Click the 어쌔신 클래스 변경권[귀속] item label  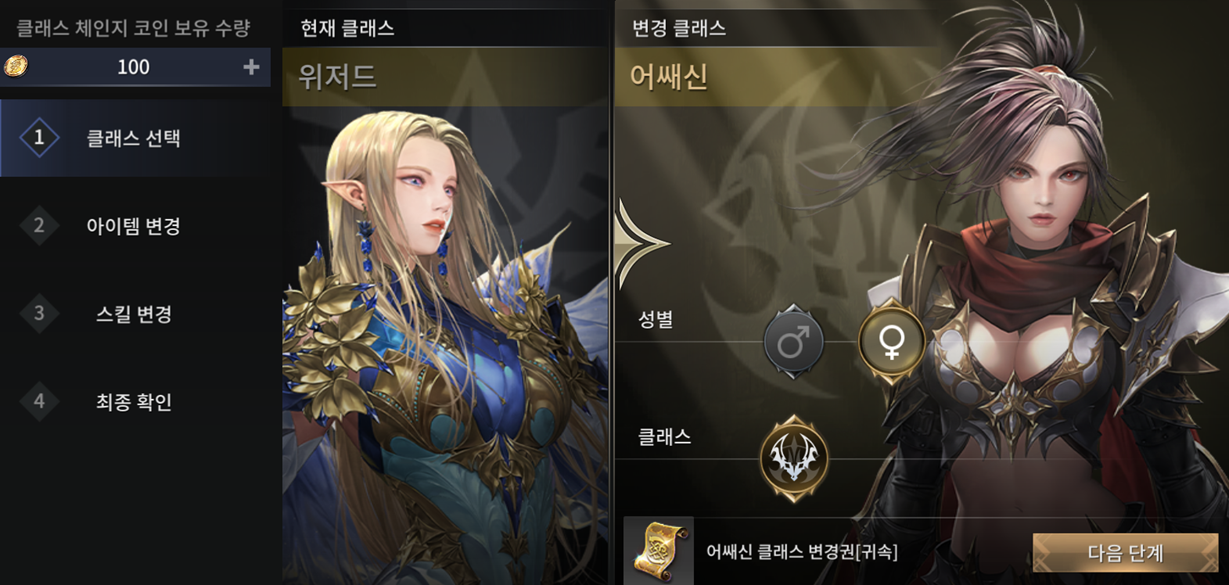(x=802, y=552)
